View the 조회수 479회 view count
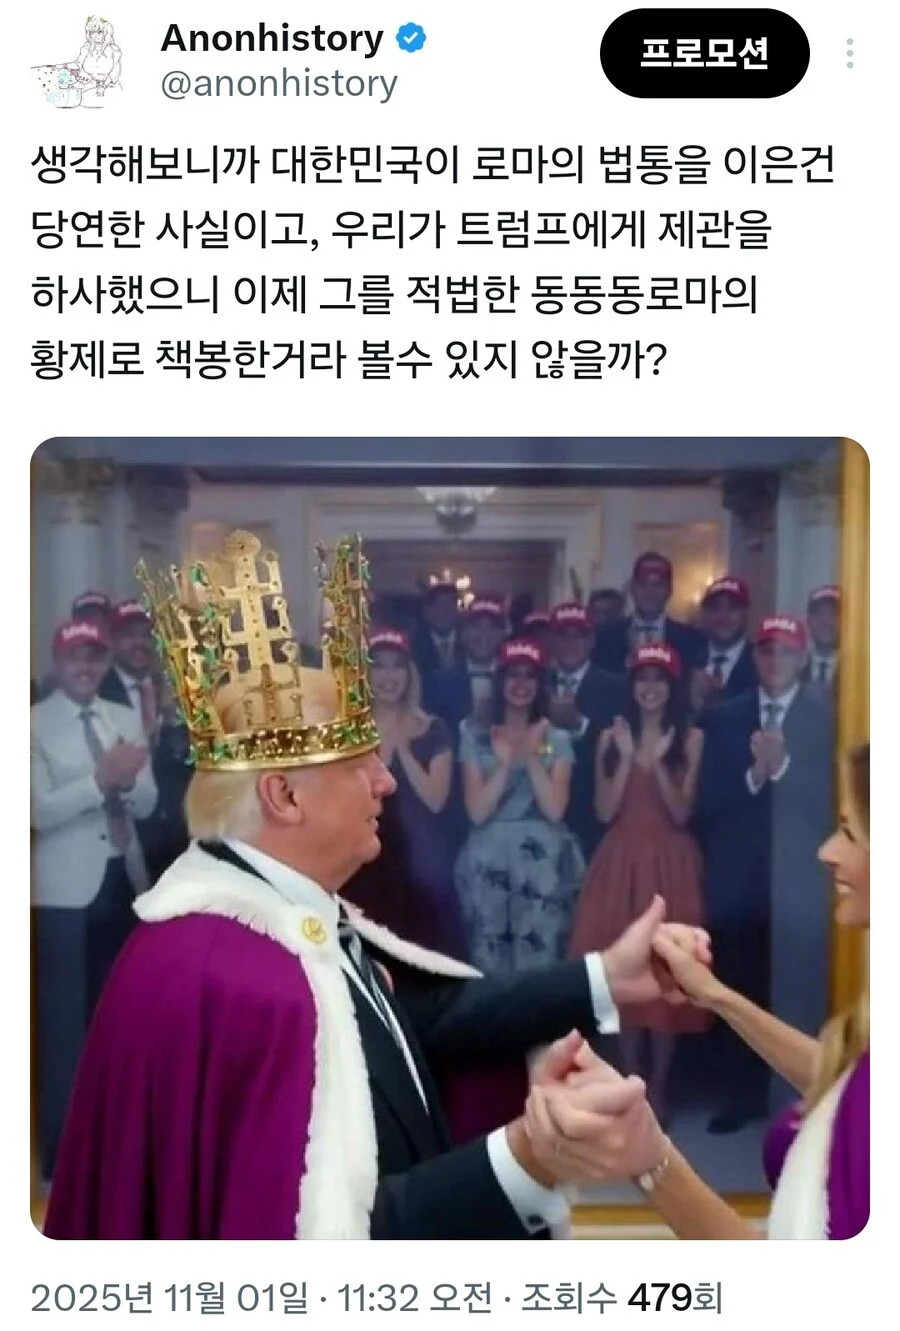Screen dimensions: 900x1331 click(621, 1298)
